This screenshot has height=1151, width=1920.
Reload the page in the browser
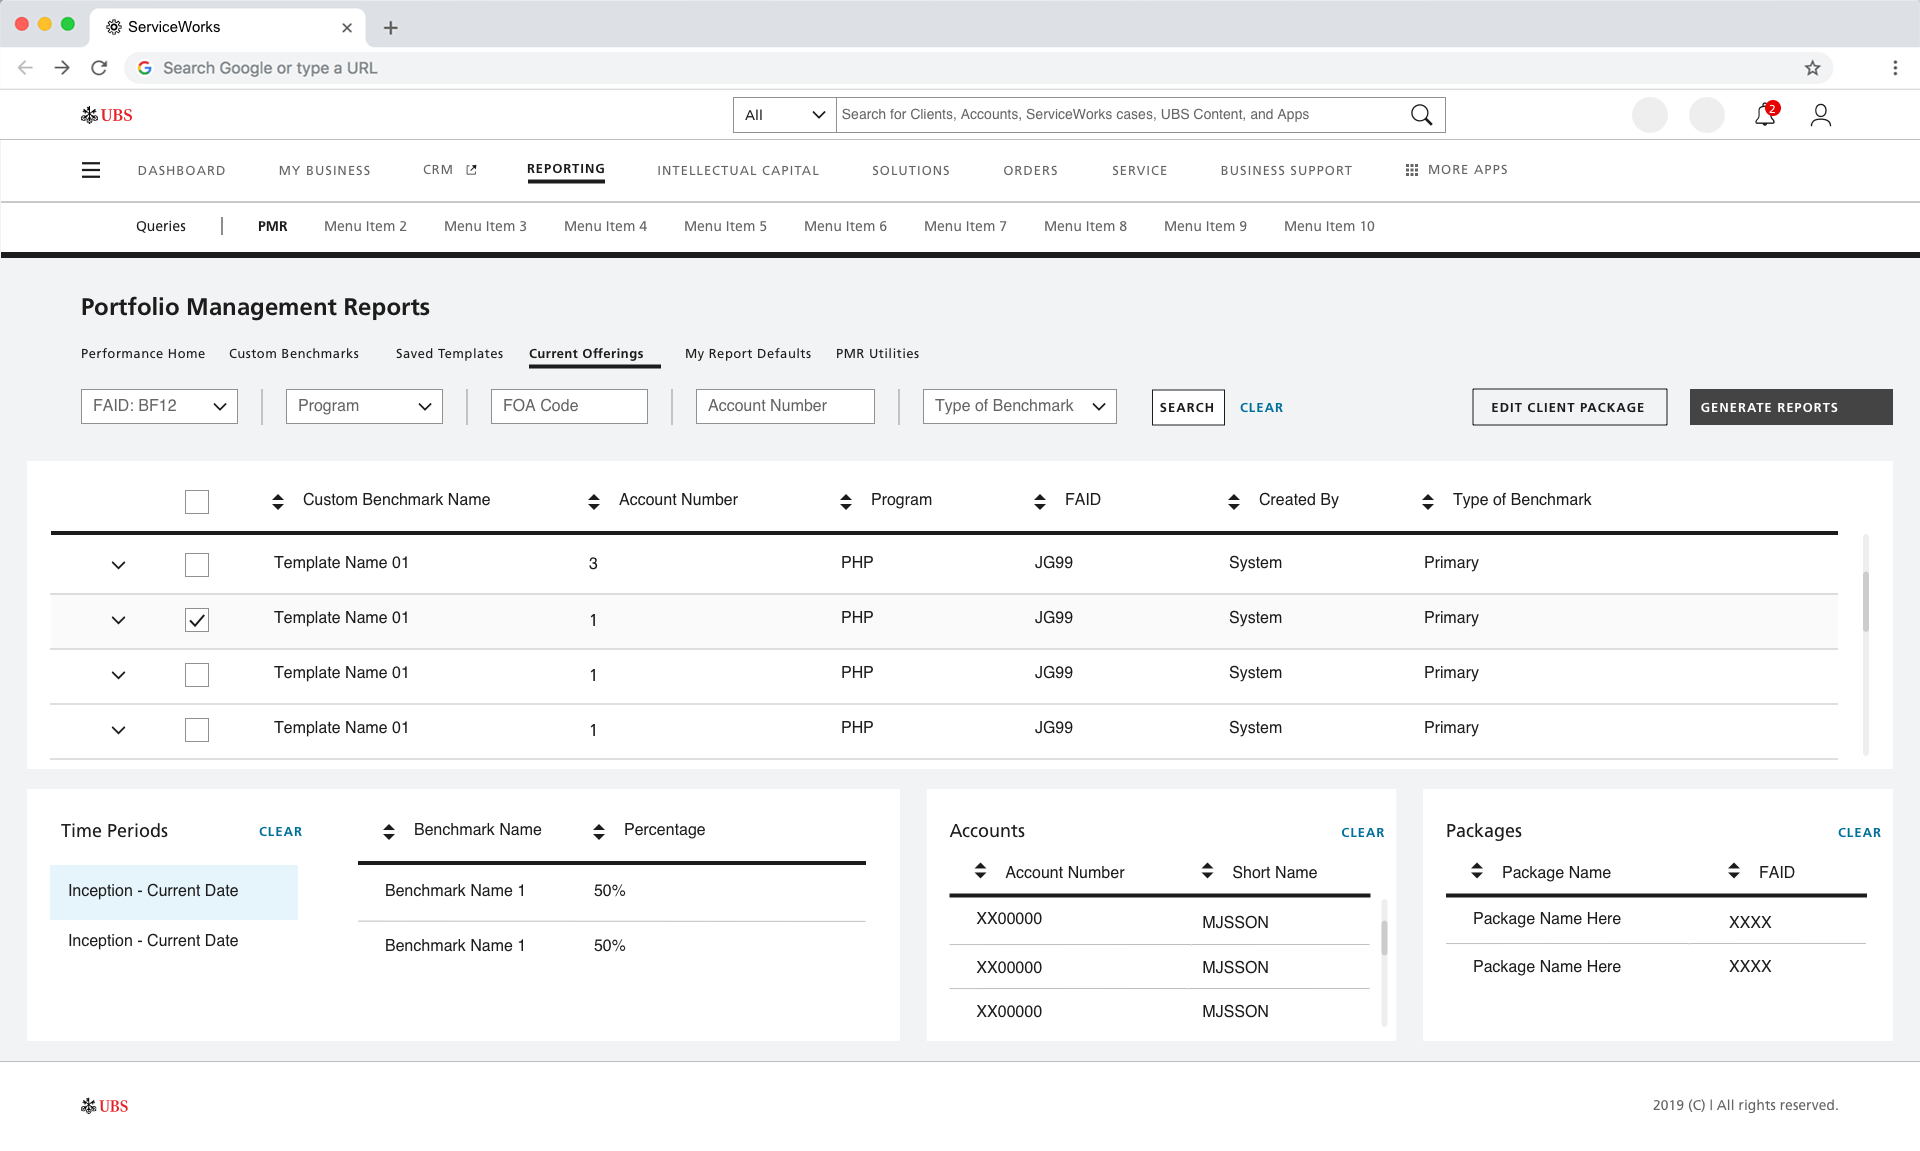(x=99, y=68)
